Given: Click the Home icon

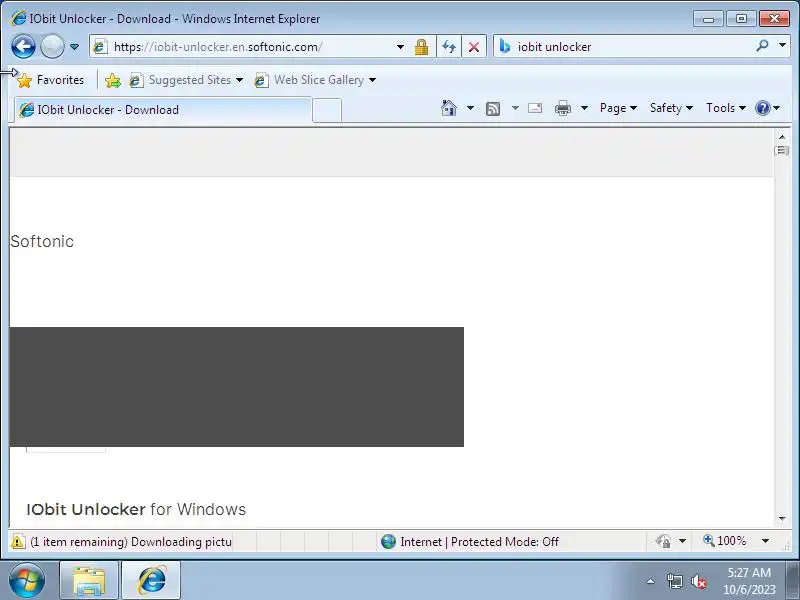Looking at the screenshot, I should click(x=449, y=108).
